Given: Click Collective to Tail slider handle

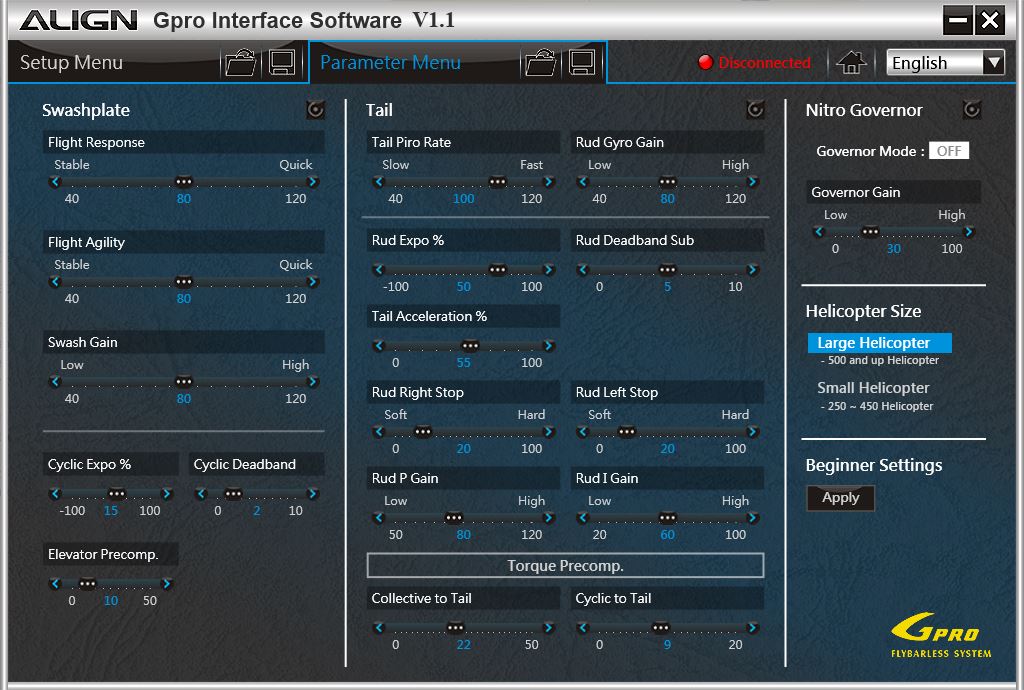Looking at the screenshot, I should (x=455, y=627).
